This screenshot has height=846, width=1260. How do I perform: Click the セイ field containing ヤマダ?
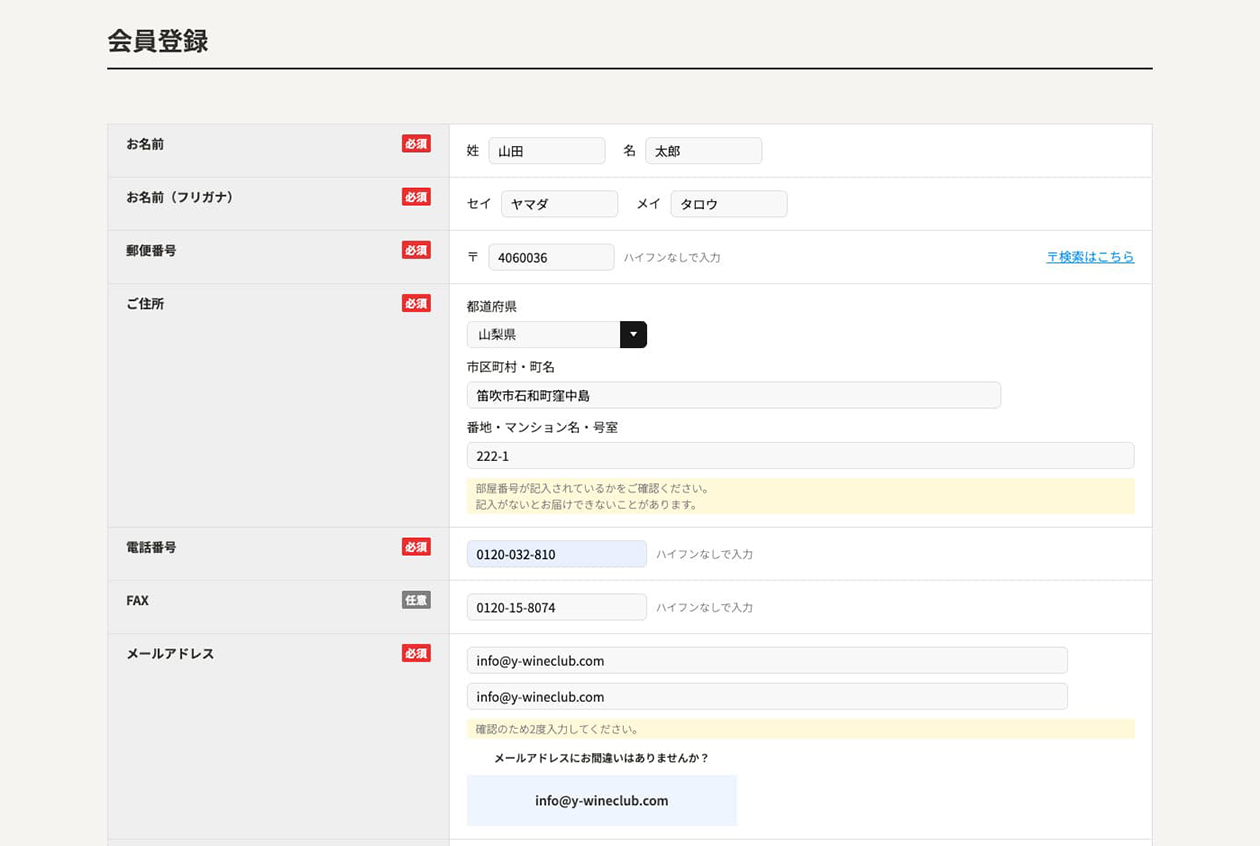point(560,204)
